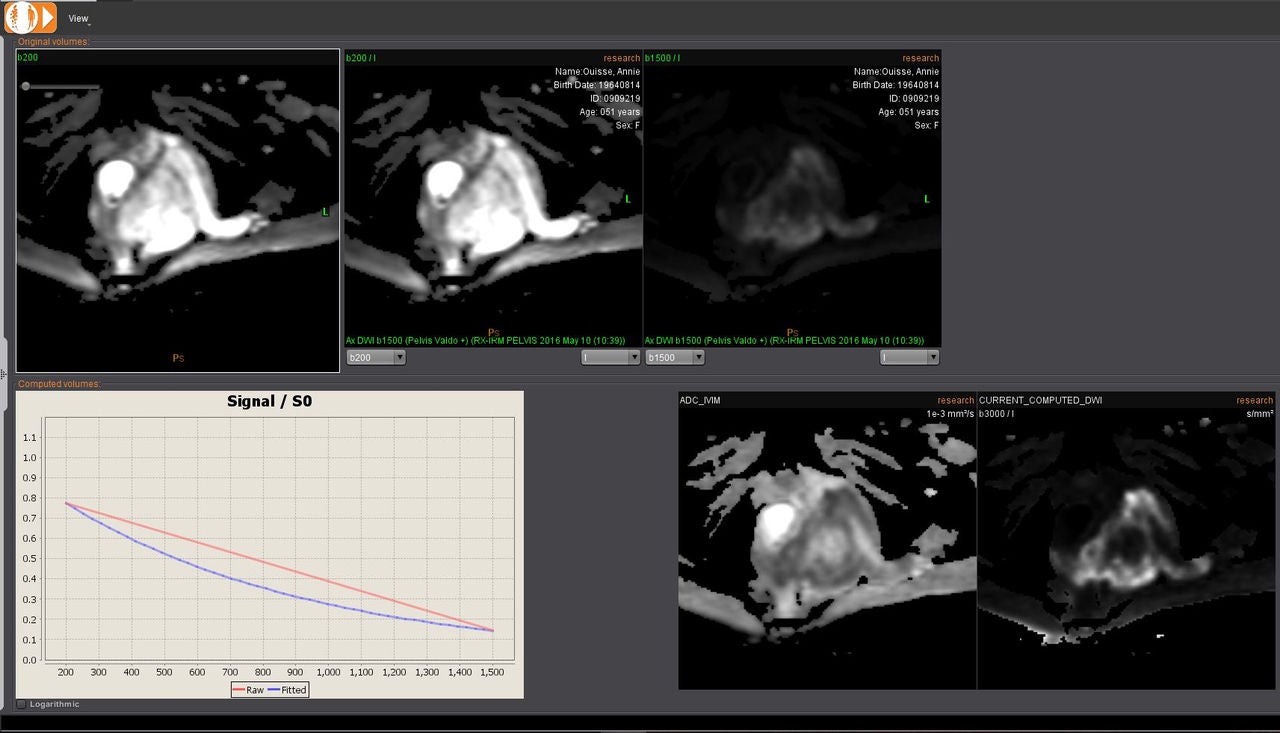This screenshot has height=733, width=1280.
Task: Click the green 'Ax DWI b1500' caption under b200 / I view
Action: (484, 340)
